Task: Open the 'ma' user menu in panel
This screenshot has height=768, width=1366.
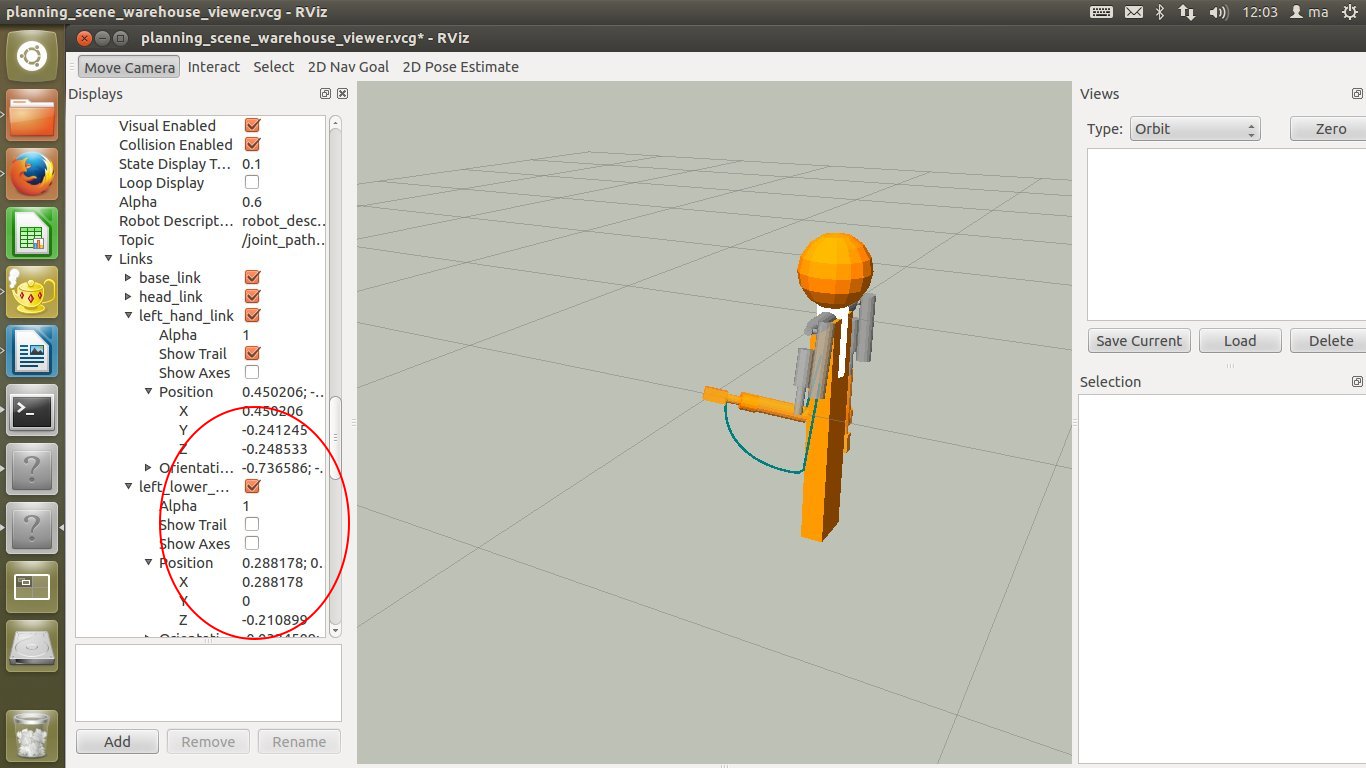Action: point(1309,12)
